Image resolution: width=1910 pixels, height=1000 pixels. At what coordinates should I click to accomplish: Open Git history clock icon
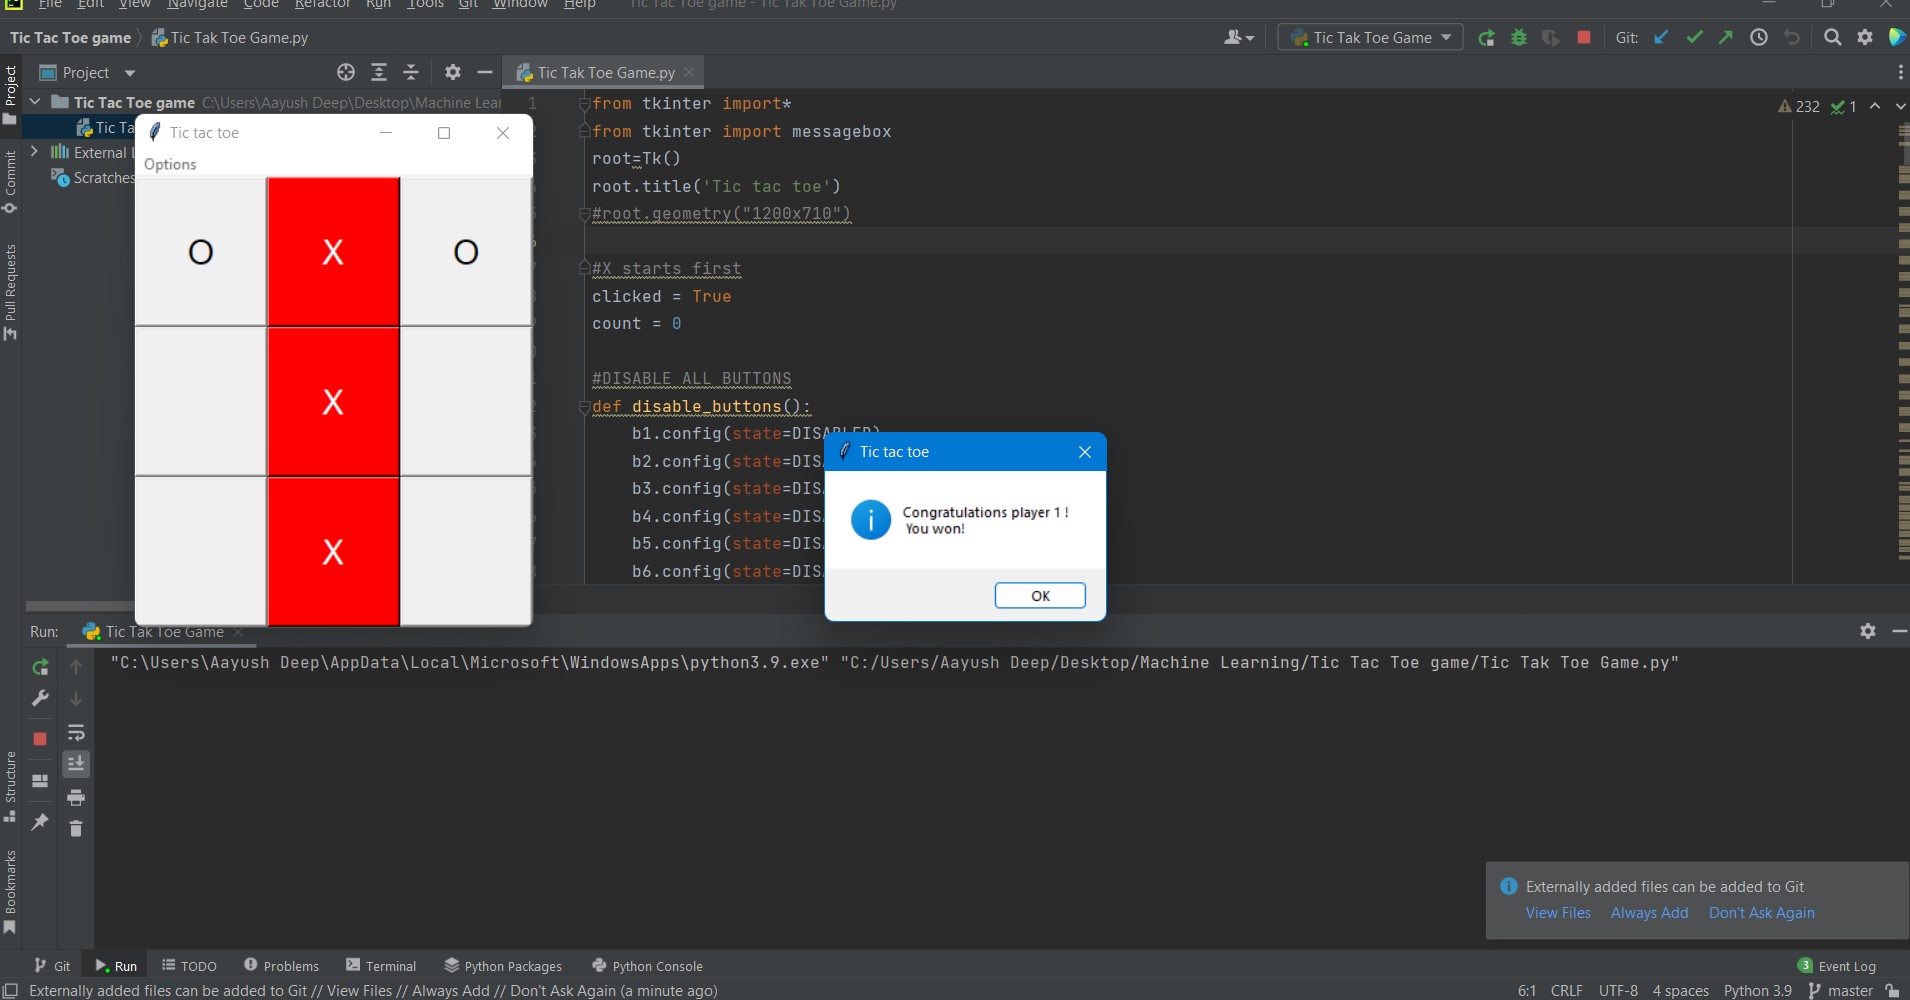click(1759, 38)
